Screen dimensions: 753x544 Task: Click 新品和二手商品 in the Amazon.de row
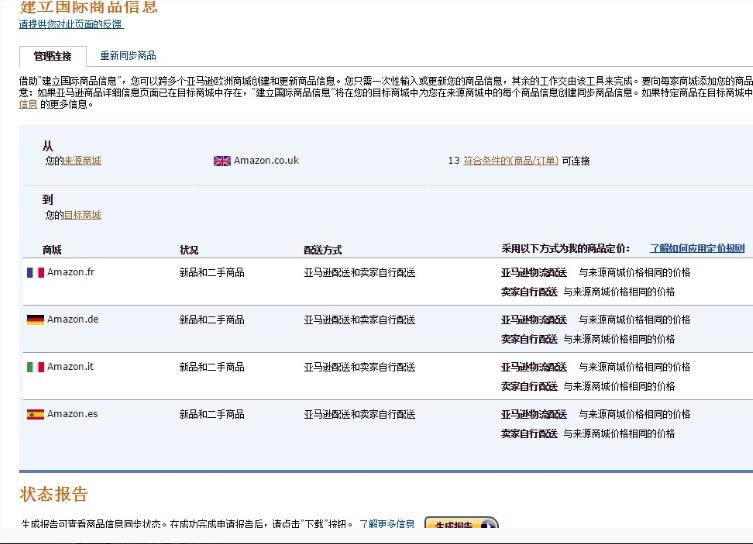click(212, 320)
